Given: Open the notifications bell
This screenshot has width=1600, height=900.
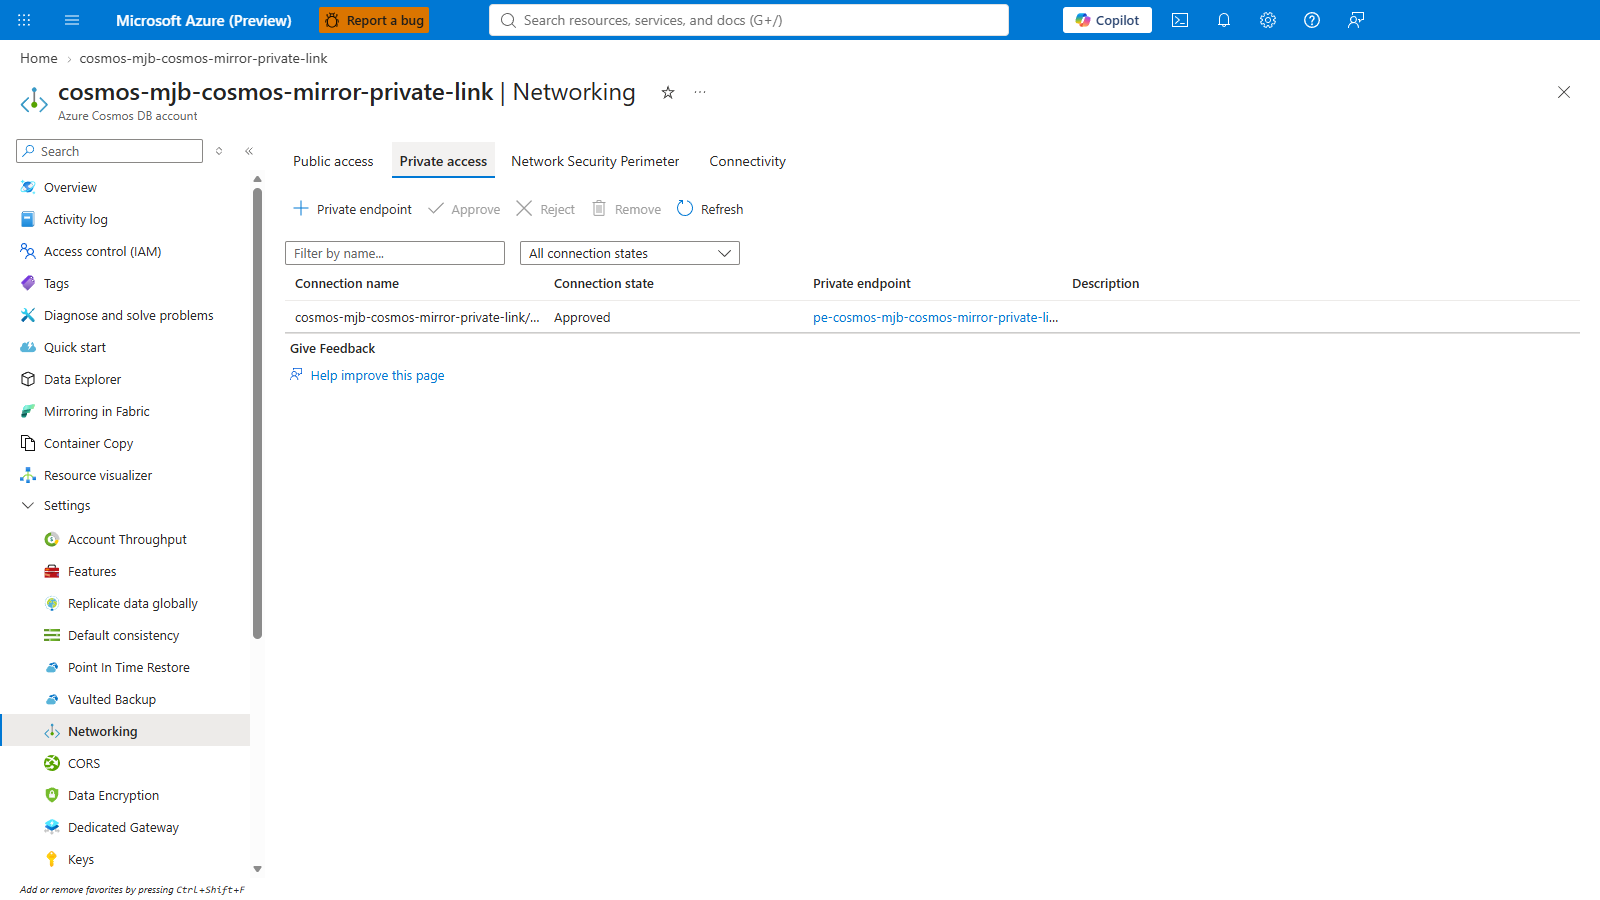Looking at the screenshot, I should (1224, 20).
